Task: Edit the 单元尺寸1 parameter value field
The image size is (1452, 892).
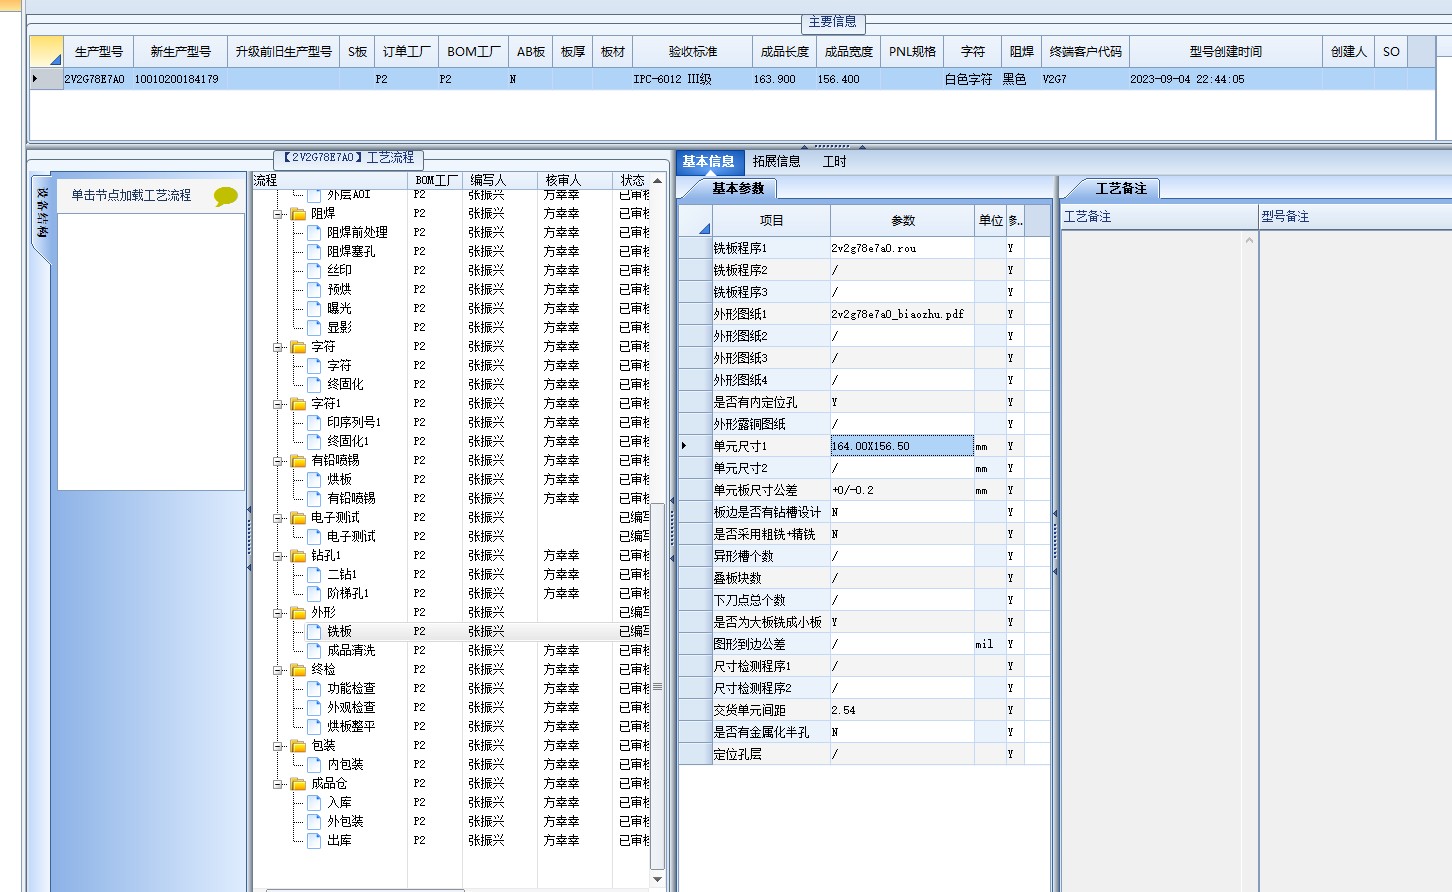Action: click(902, 446)
